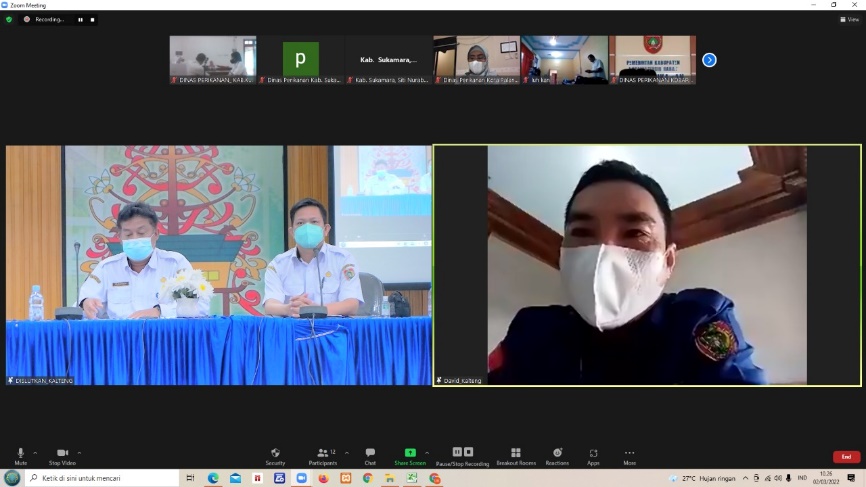Image resolution: width=866 pixels, height=487 pixels.
Task: Stop recording via top-left stop square
Action: tap(93, 19)
